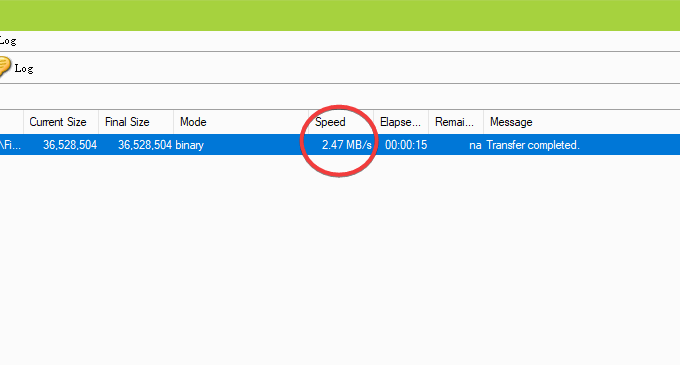Select the current size value 36,528,504 in the Current Size column

coord(70,145)
